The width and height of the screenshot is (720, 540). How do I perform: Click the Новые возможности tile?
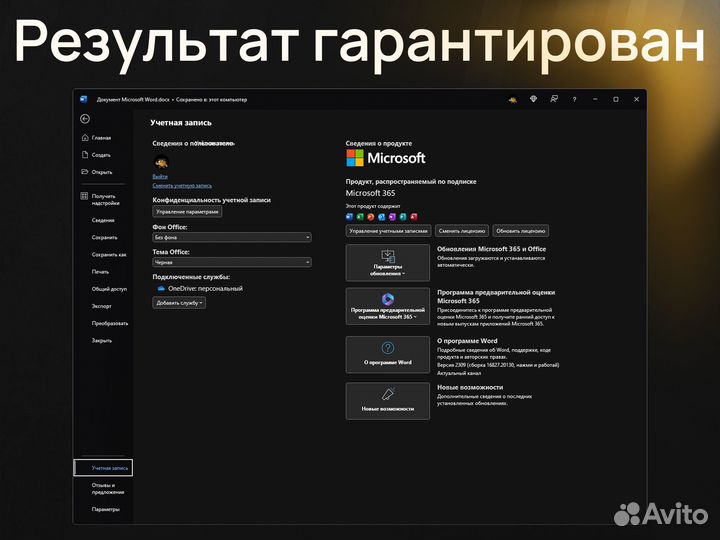coord(388,401)
